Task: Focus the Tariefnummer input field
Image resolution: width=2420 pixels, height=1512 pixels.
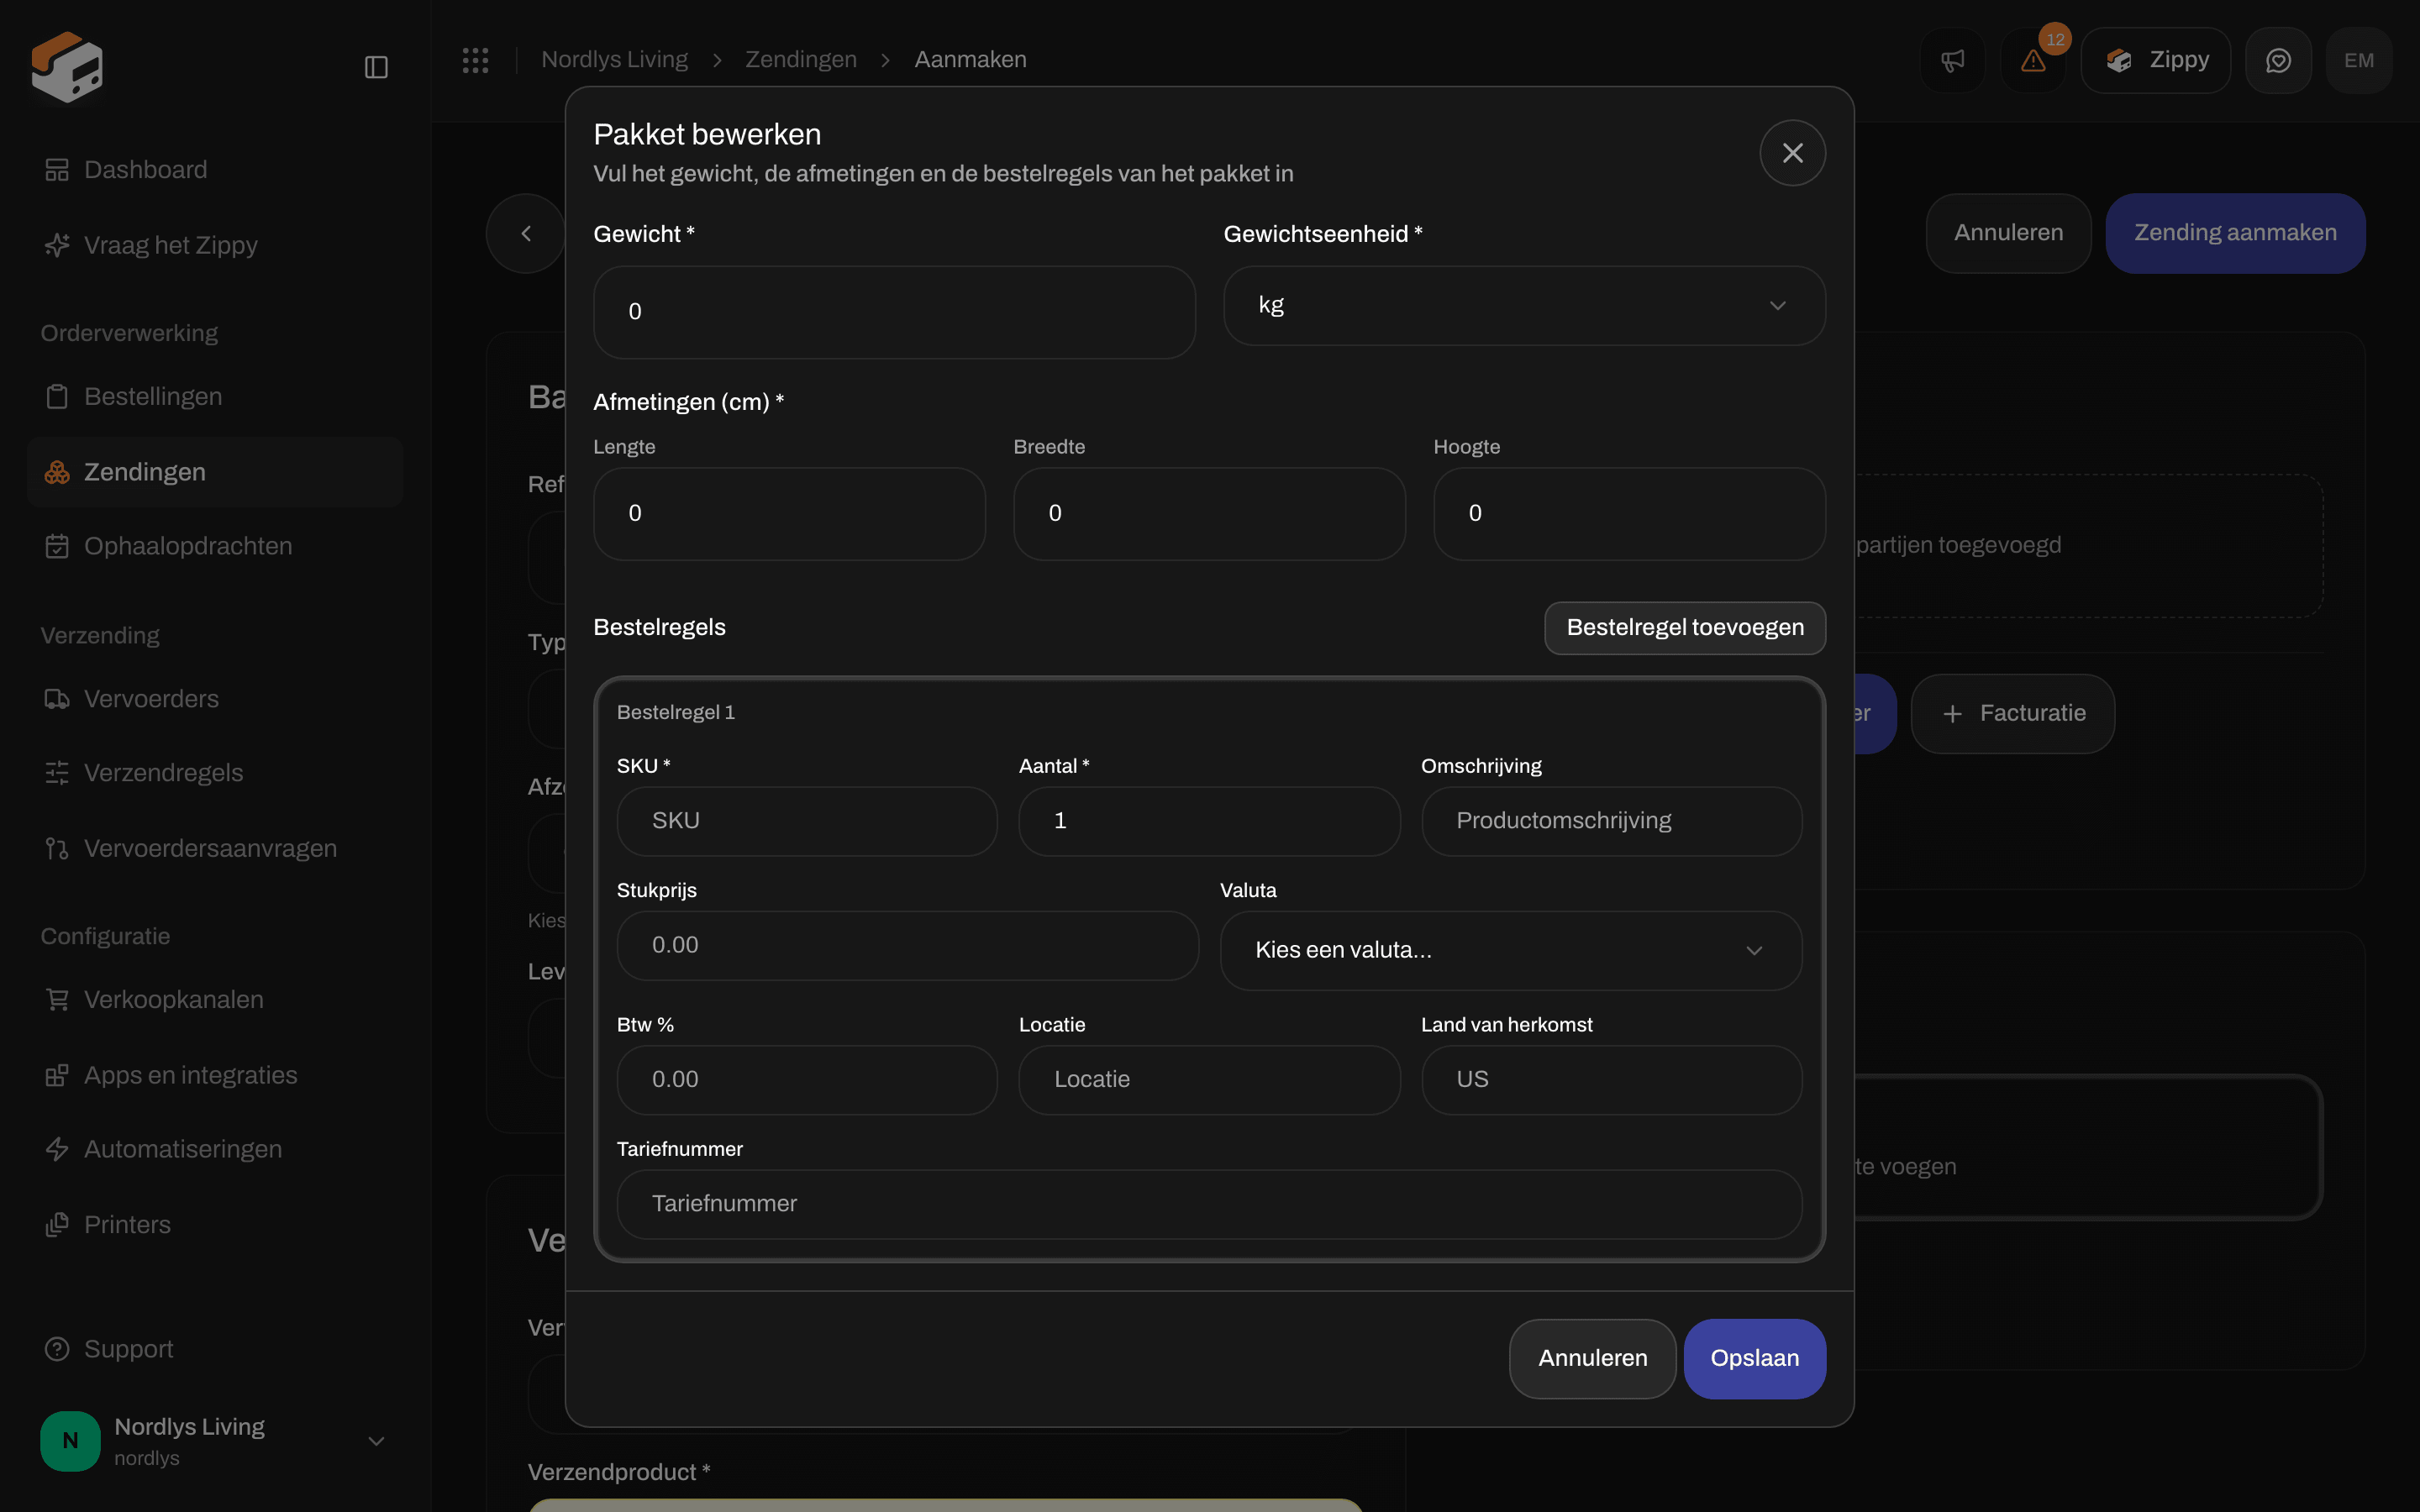Action: [1209, 1204]
